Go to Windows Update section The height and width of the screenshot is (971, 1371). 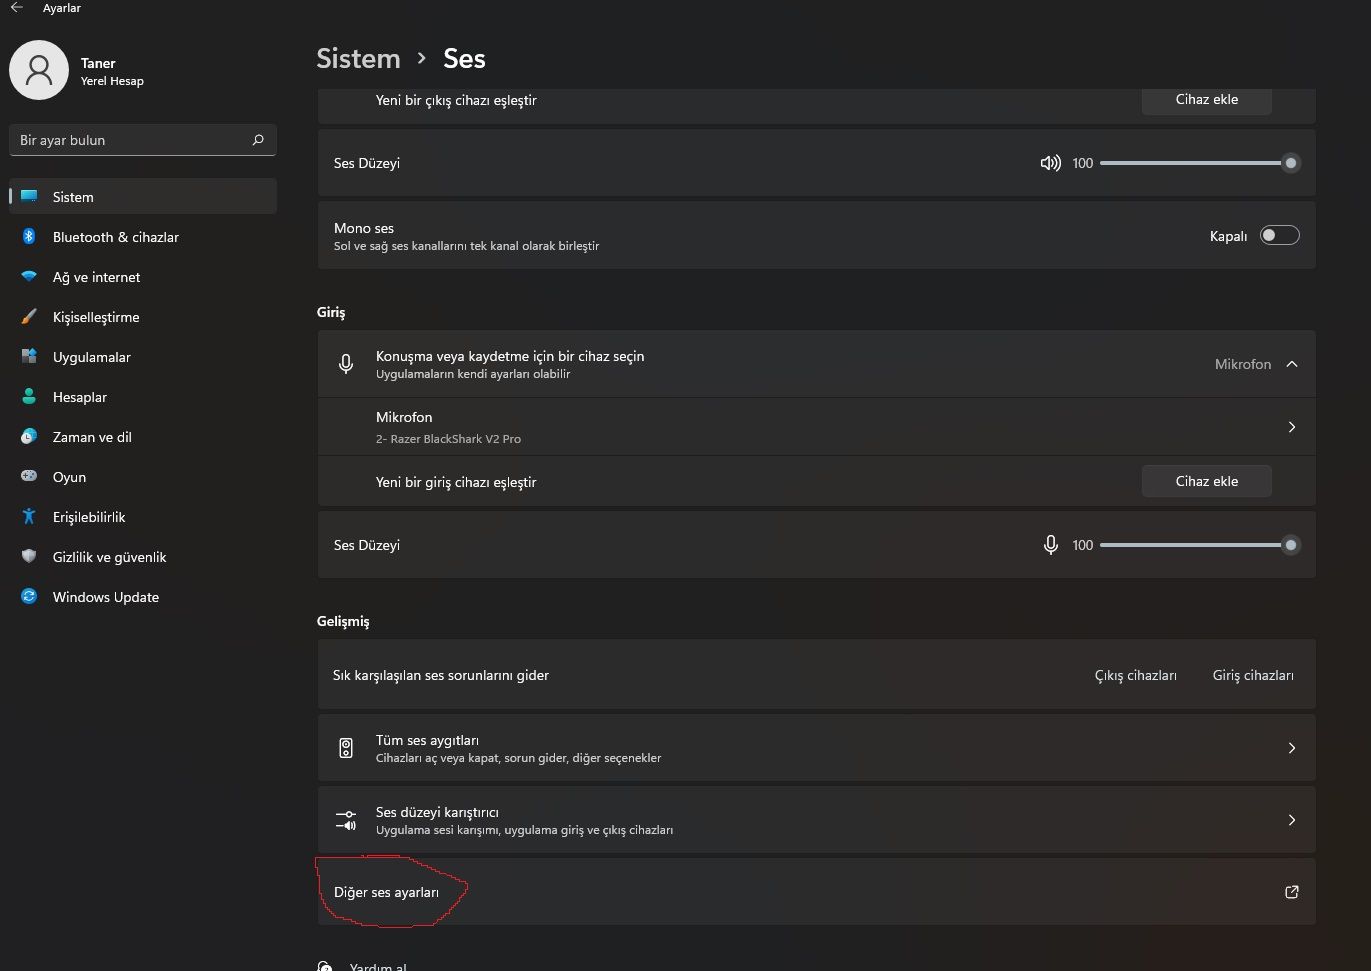point(105,597)
